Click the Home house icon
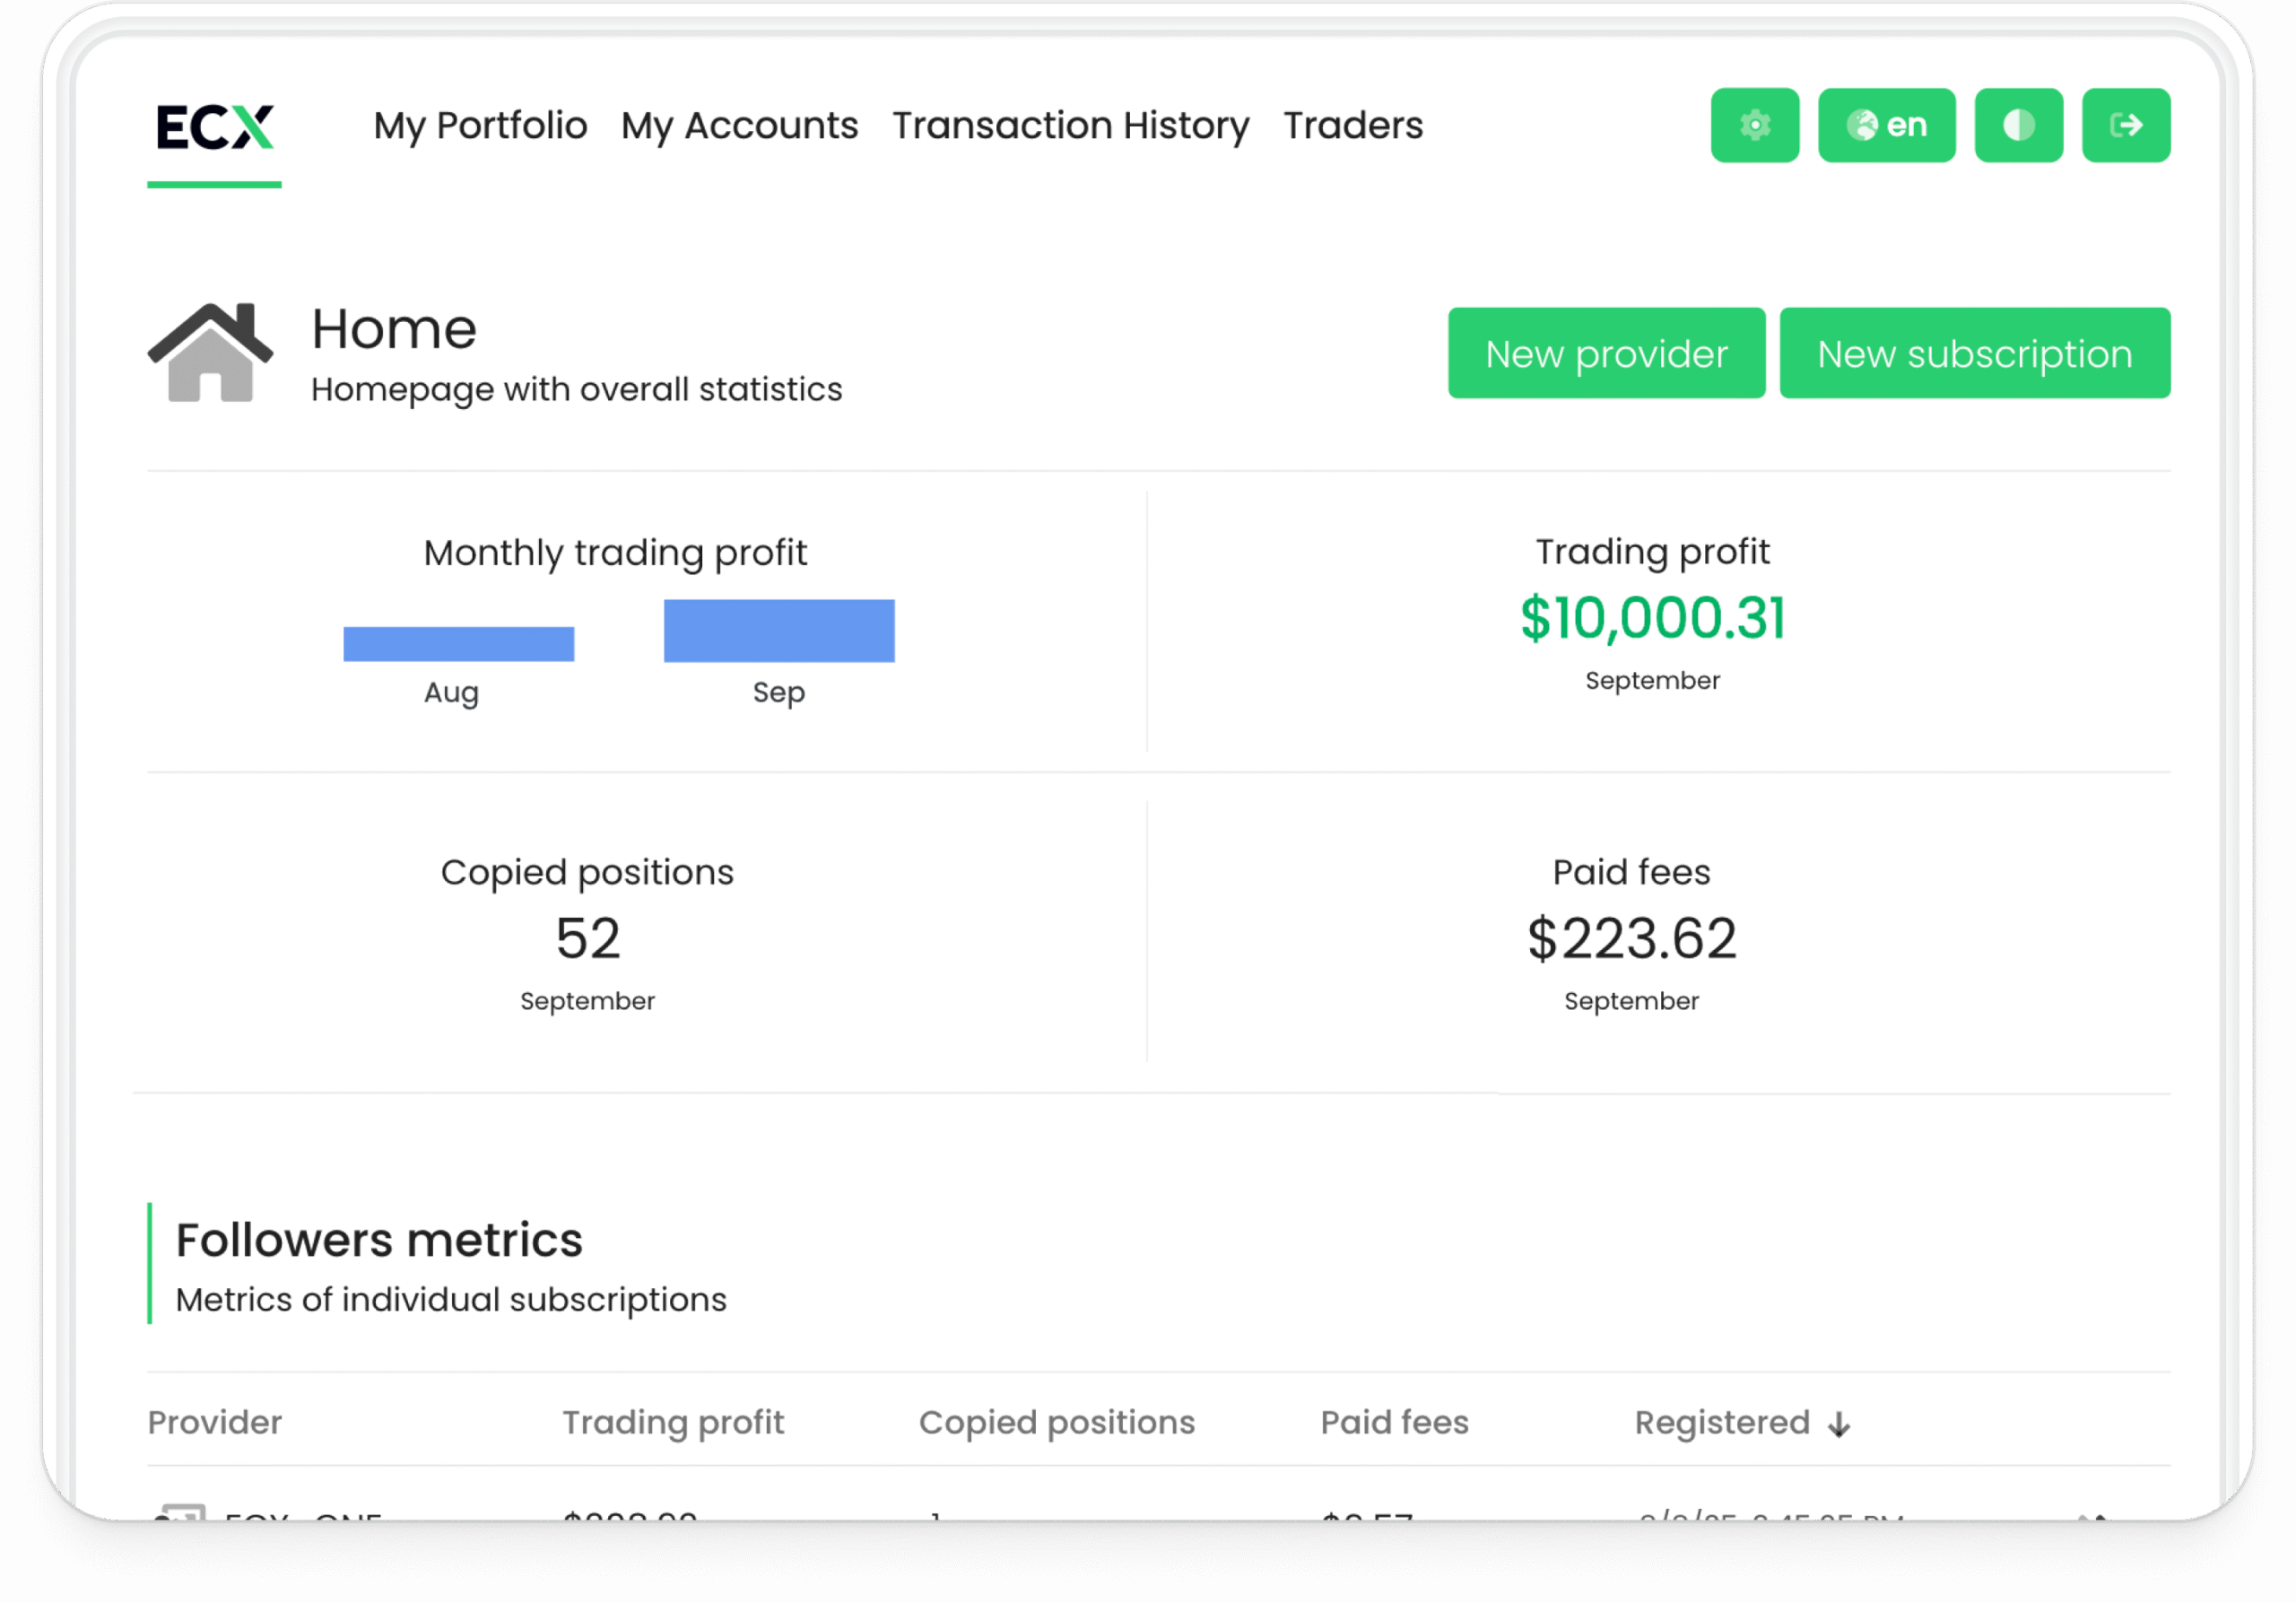The image size is (2296, 1603). (x=210, y=353)
